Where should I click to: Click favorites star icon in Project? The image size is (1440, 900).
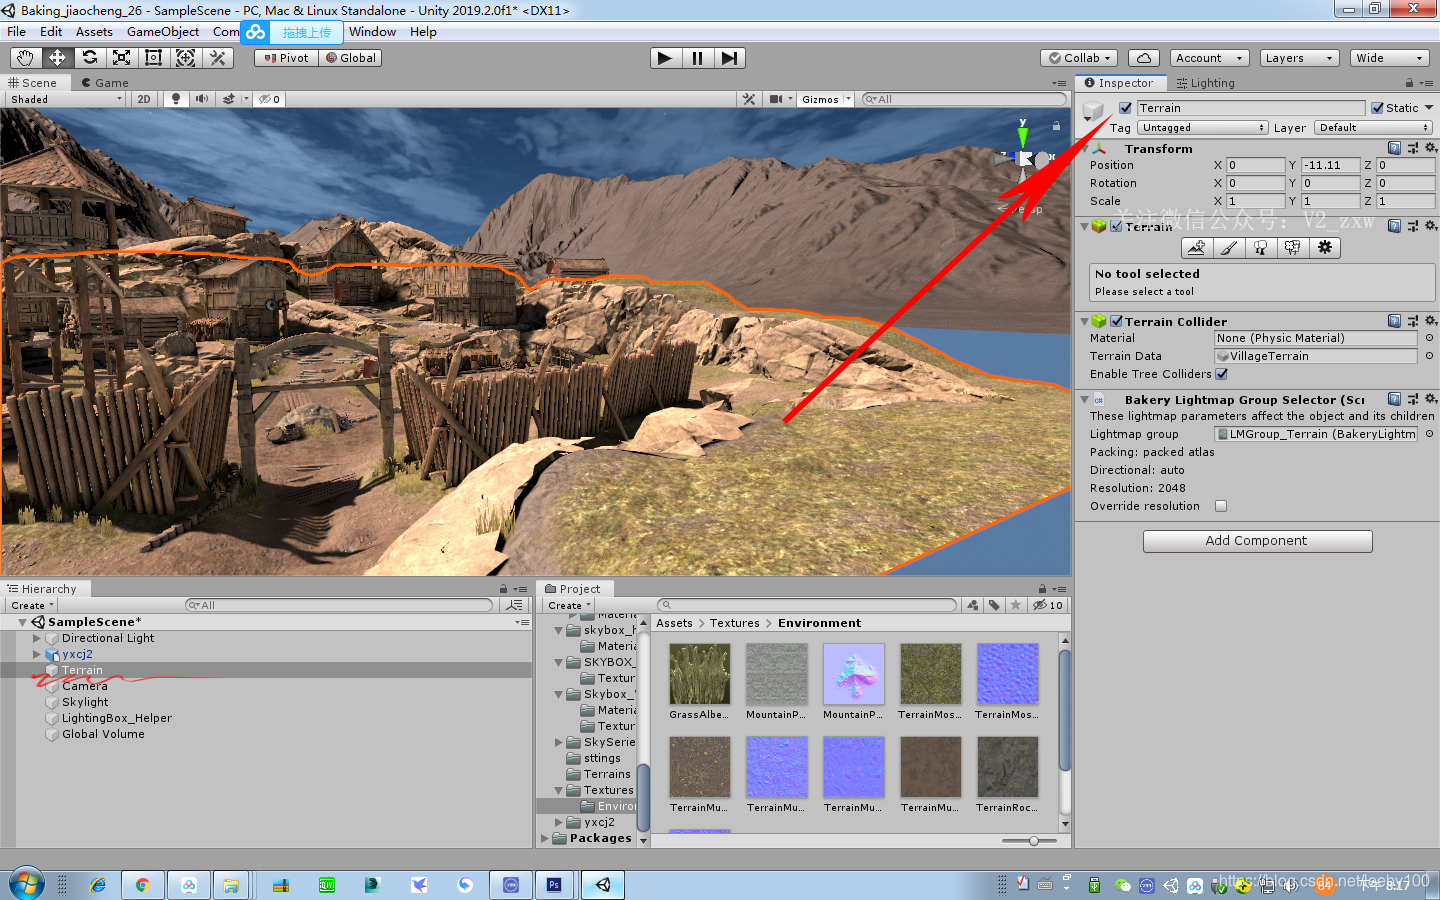[1016, 605]
